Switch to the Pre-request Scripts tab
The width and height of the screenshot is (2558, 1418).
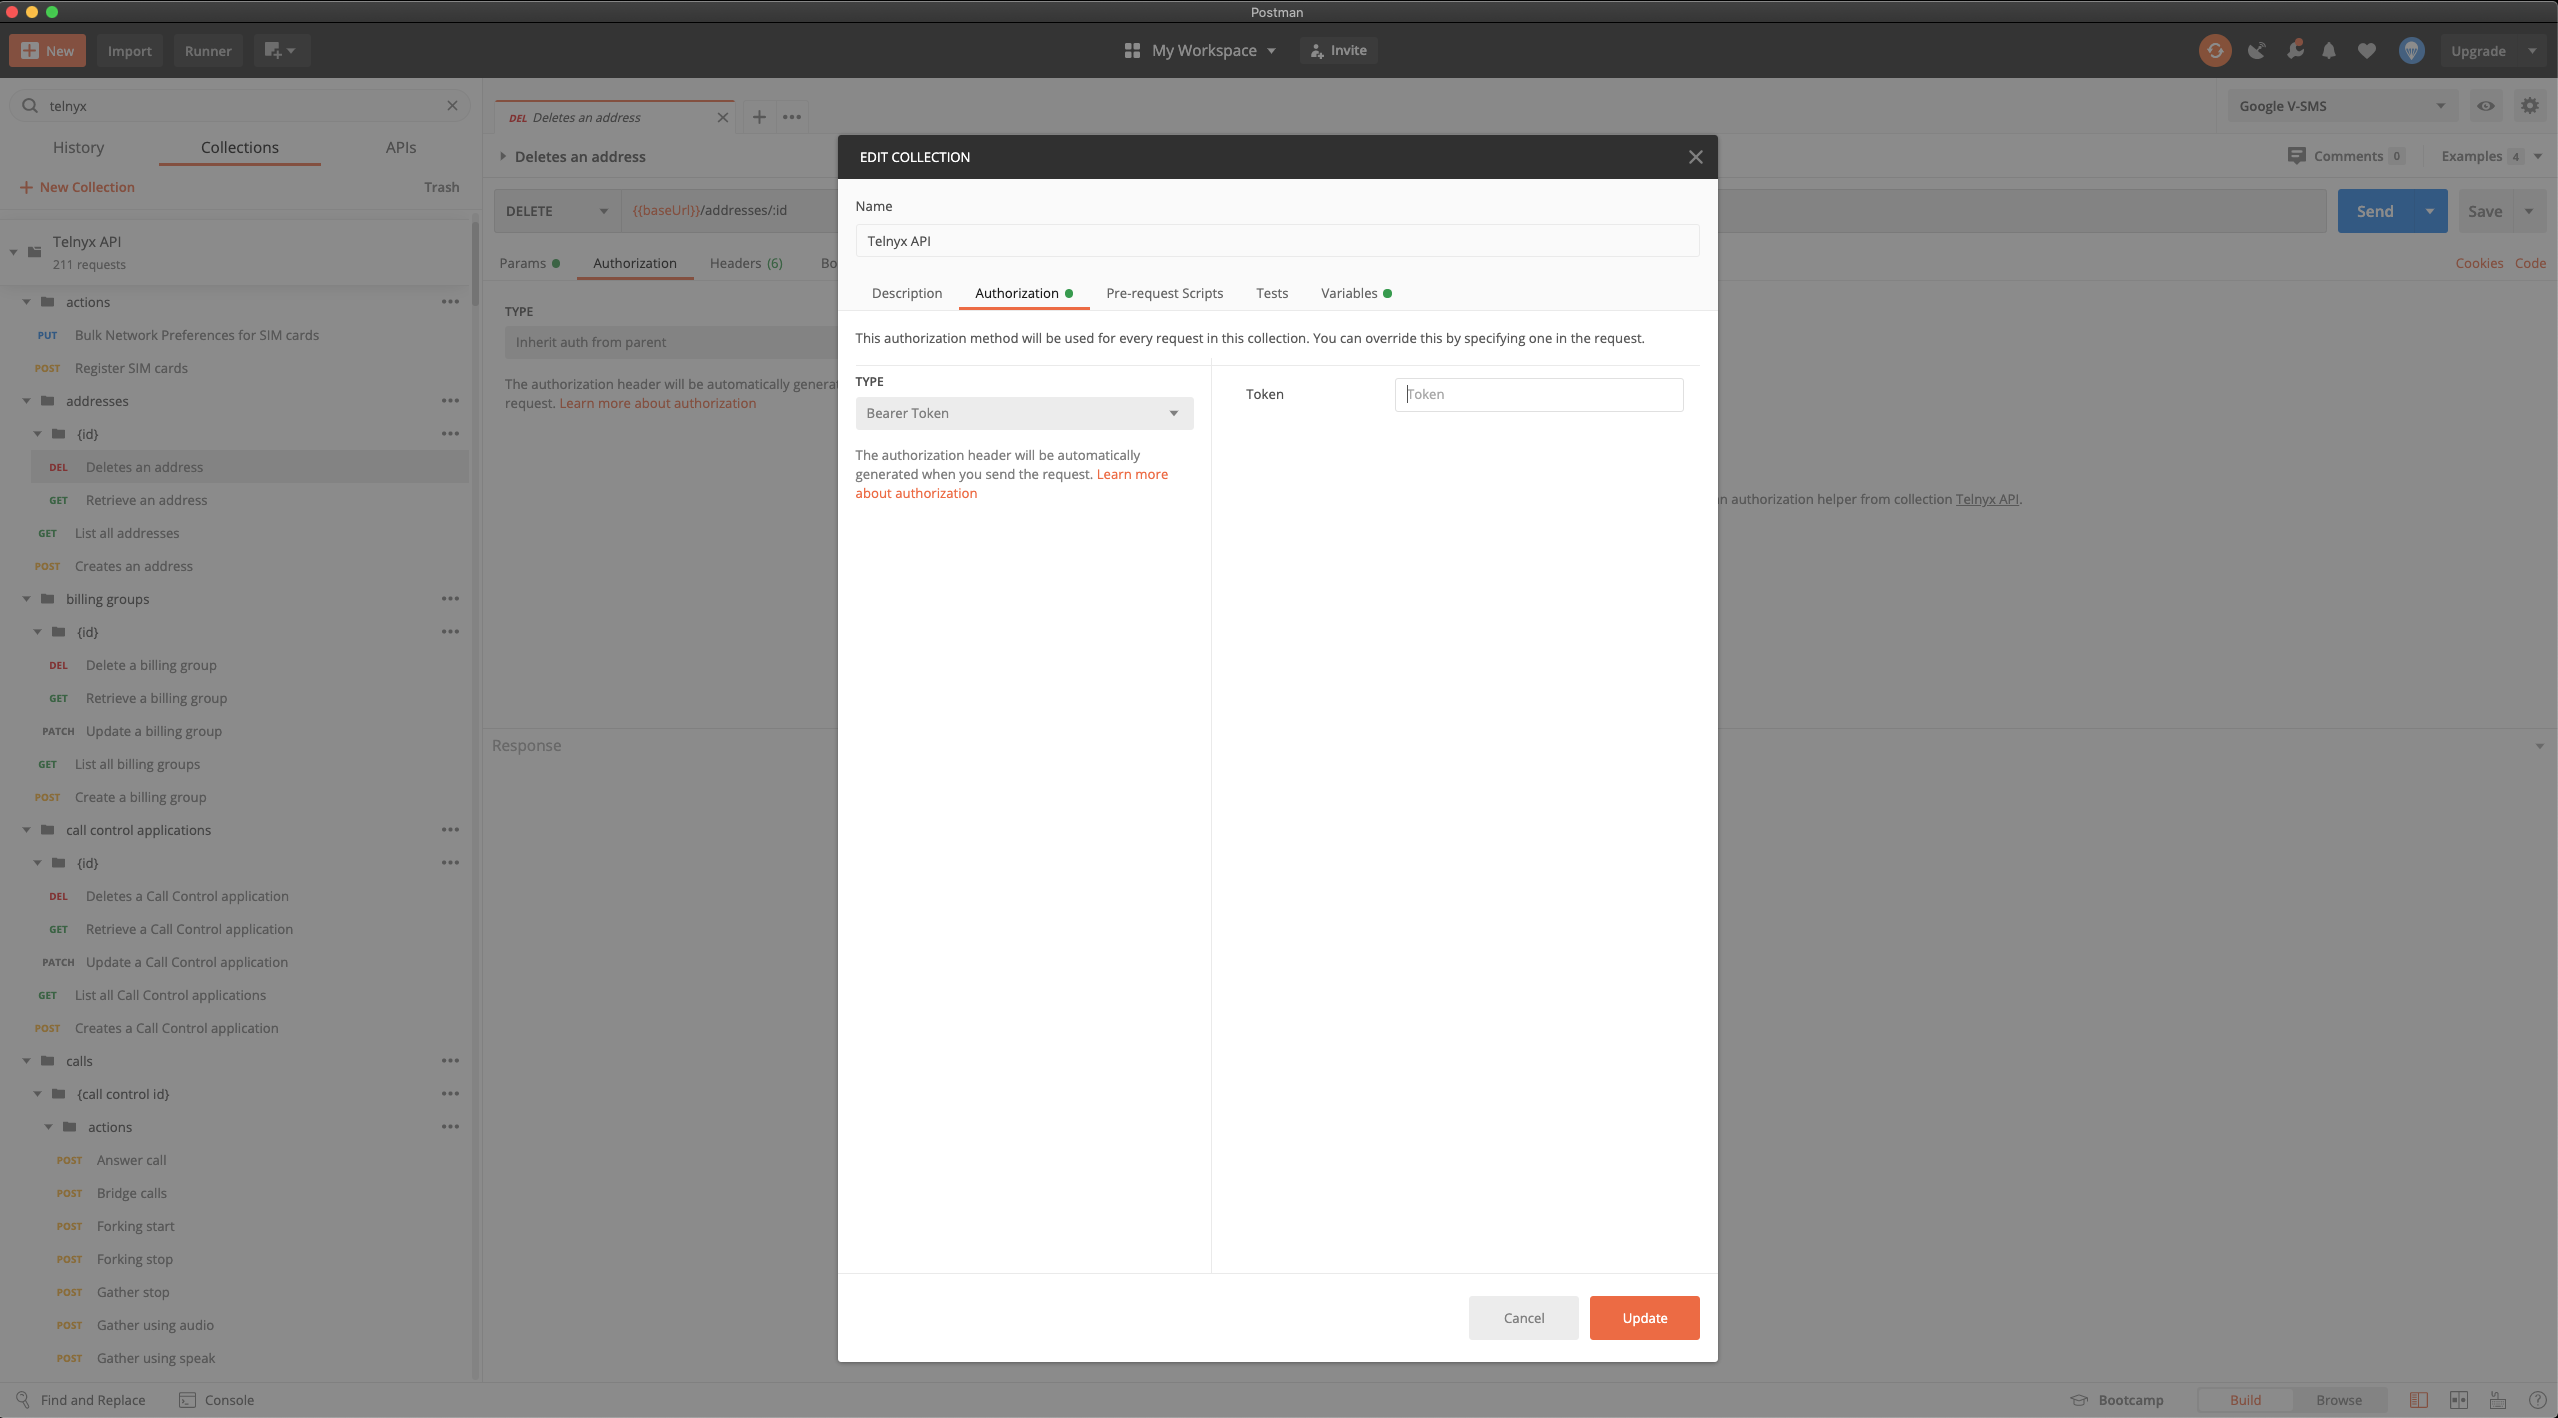coord(1165,293)
